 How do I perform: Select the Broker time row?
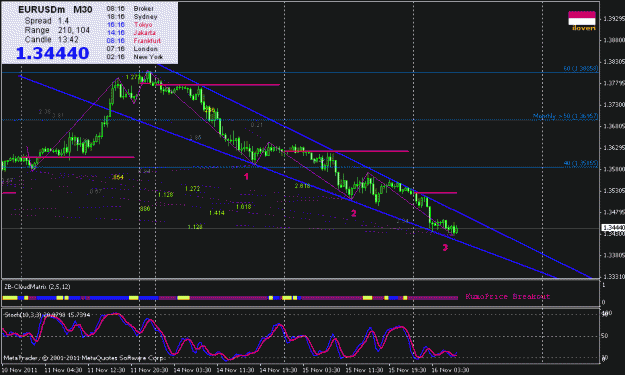130,8
